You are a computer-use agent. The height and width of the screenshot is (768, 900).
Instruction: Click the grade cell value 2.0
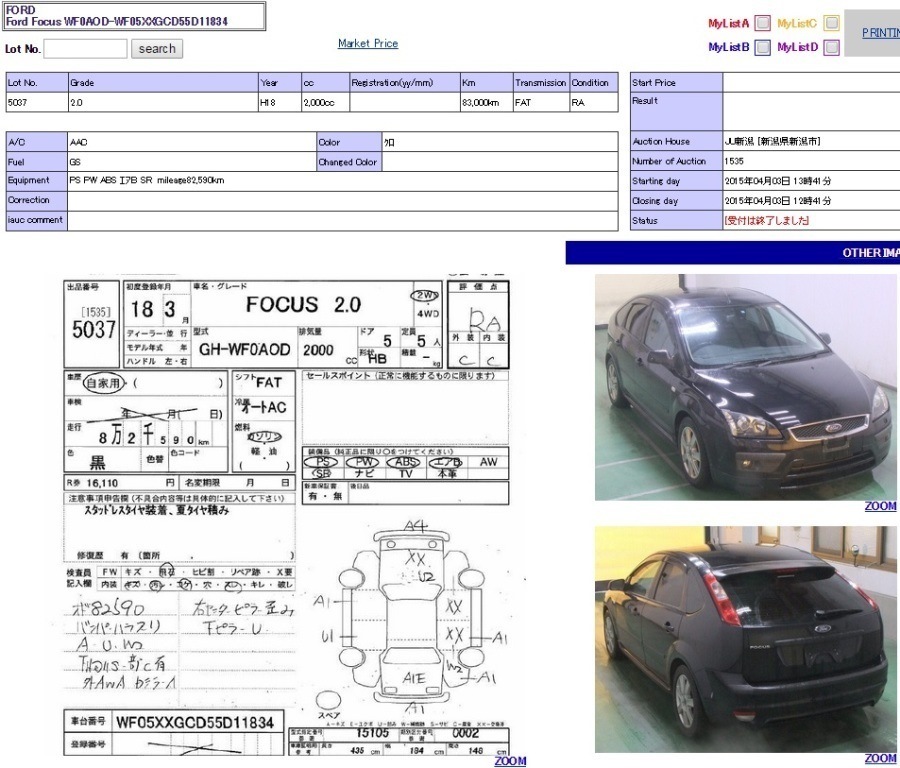[163, 102]
